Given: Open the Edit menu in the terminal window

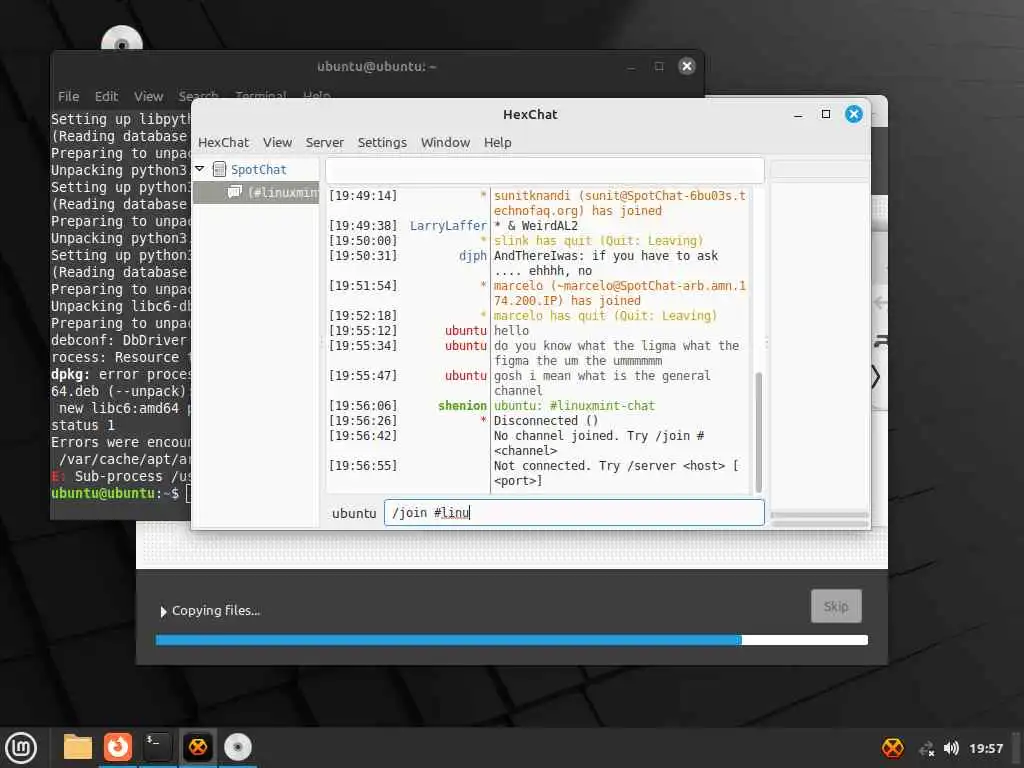Looking at the screenshot, I should [x=106, y=97].
